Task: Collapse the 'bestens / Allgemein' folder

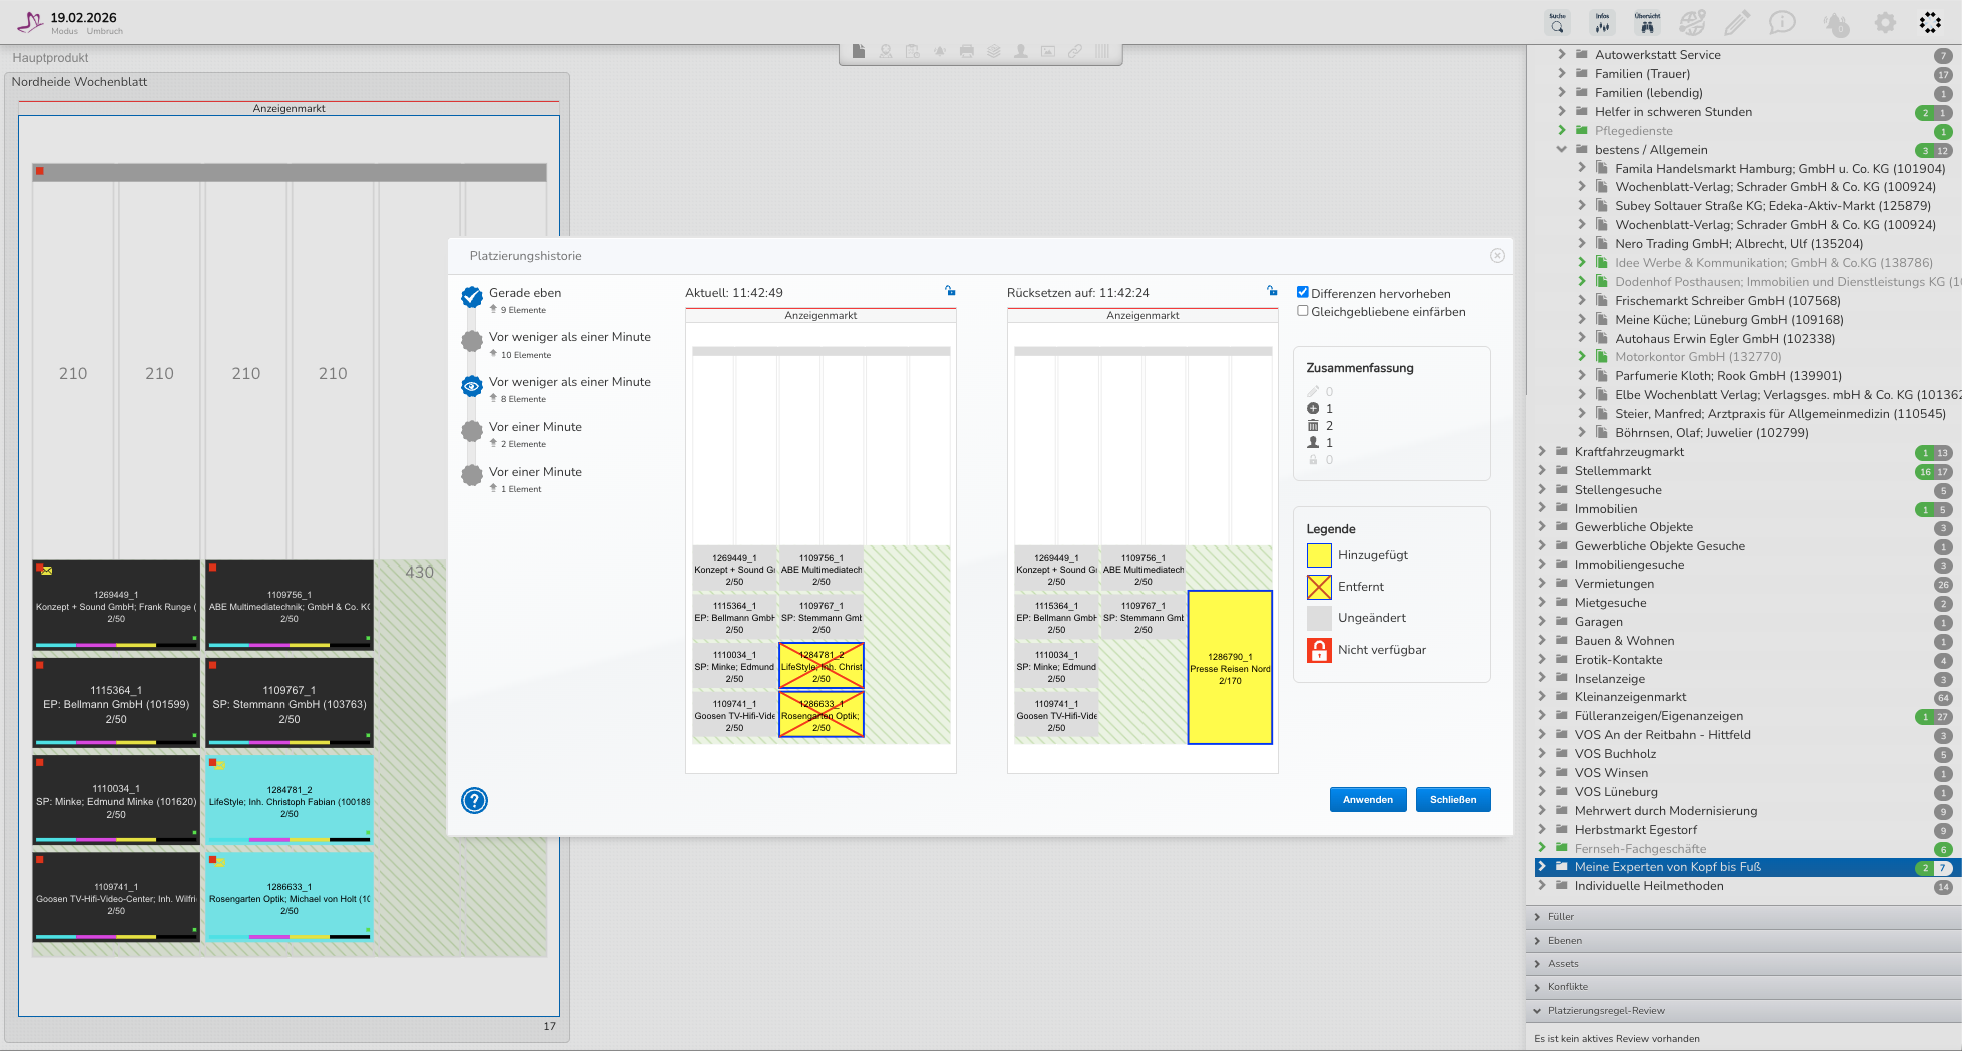Action: click(1561, 150)
